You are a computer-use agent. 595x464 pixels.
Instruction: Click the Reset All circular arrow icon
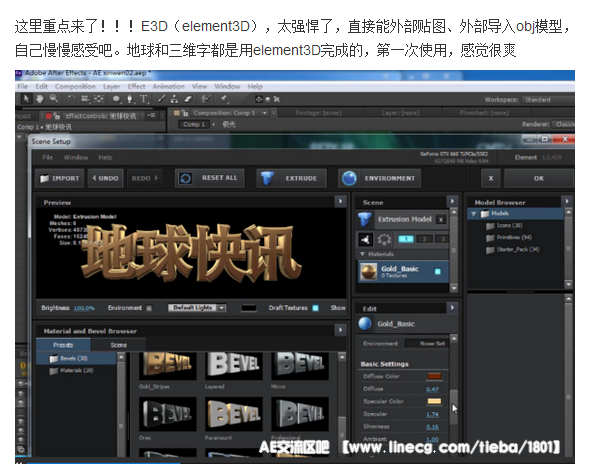tap(186, 178)
